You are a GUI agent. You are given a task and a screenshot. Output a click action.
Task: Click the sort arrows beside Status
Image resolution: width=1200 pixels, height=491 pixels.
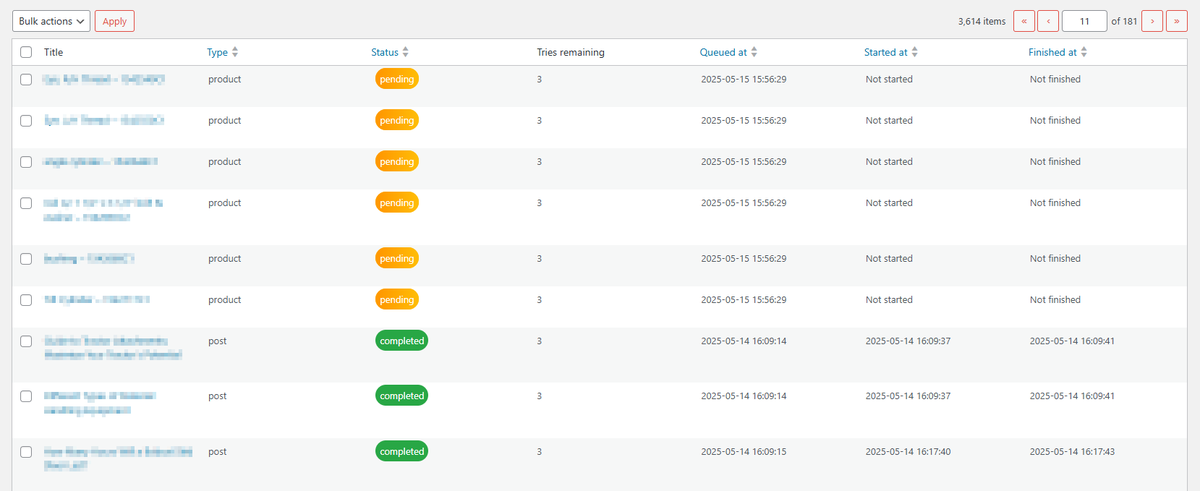tap(405, 52)
